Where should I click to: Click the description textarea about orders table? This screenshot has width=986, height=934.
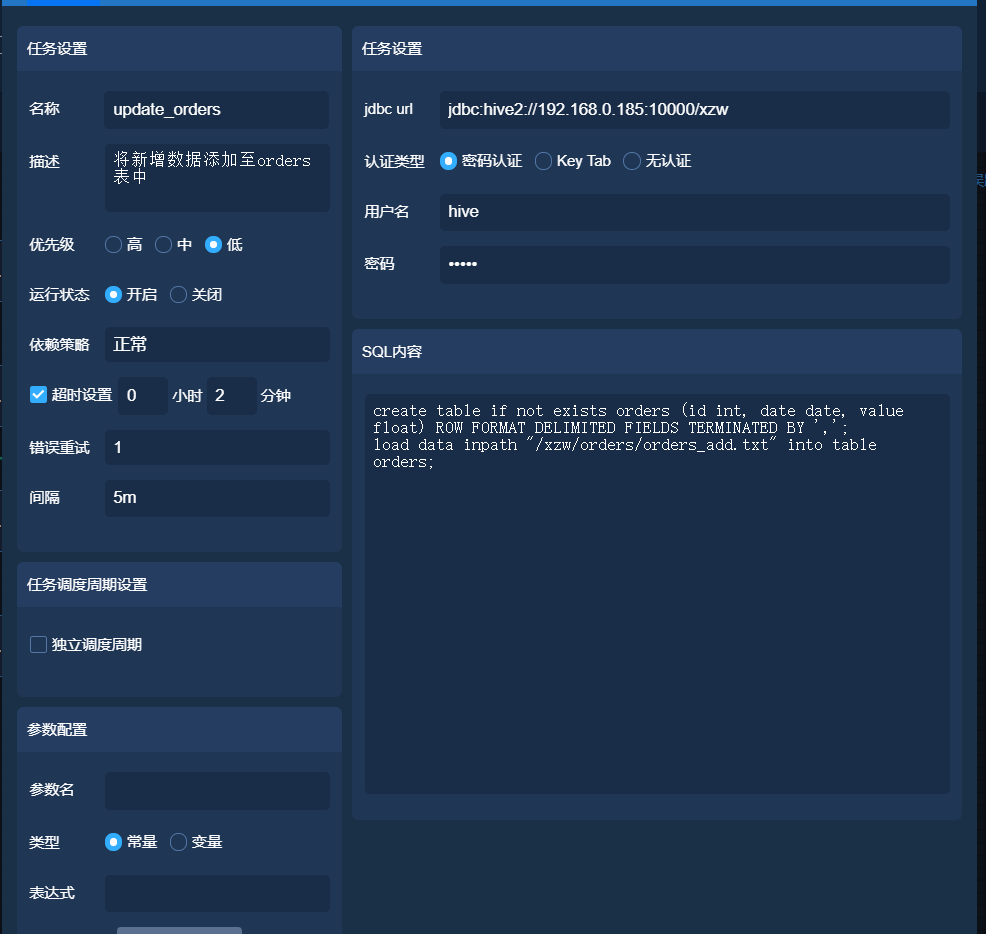(217, 177)
